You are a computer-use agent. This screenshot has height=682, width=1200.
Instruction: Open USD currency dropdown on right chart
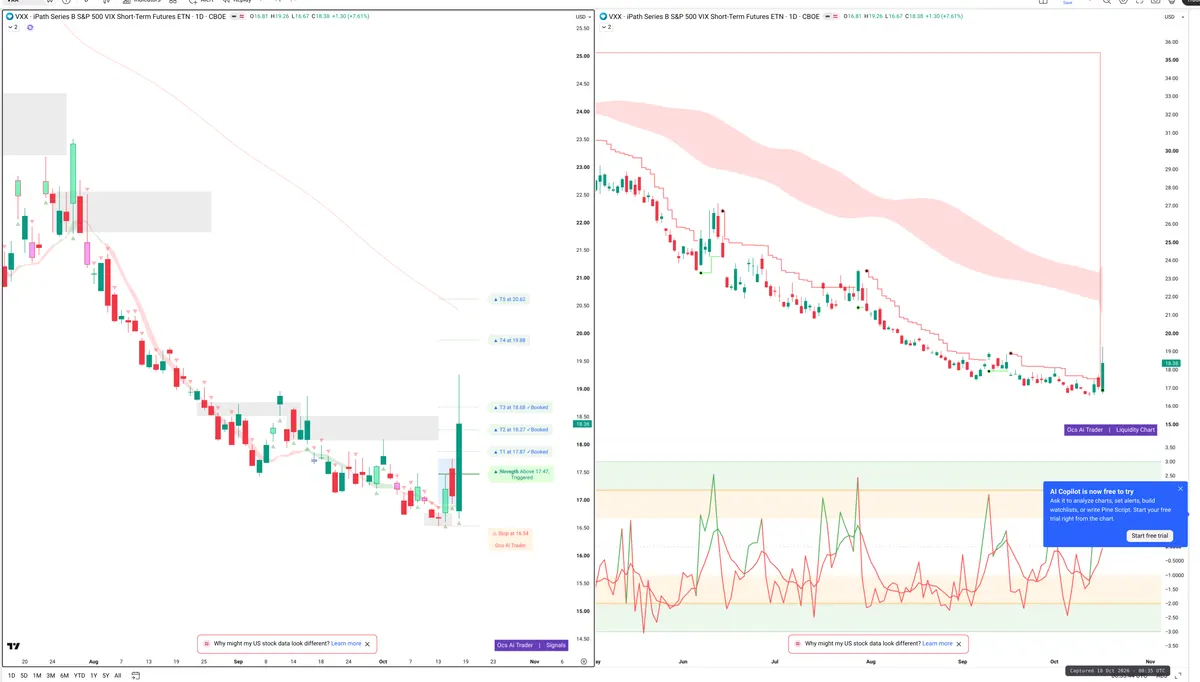[1172, 17]
